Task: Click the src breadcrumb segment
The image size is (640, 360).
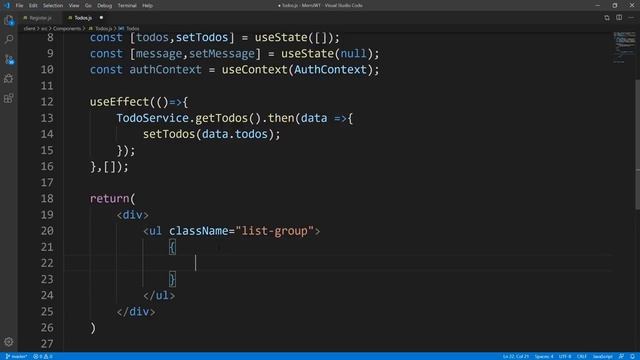Action: click(44, 29)
